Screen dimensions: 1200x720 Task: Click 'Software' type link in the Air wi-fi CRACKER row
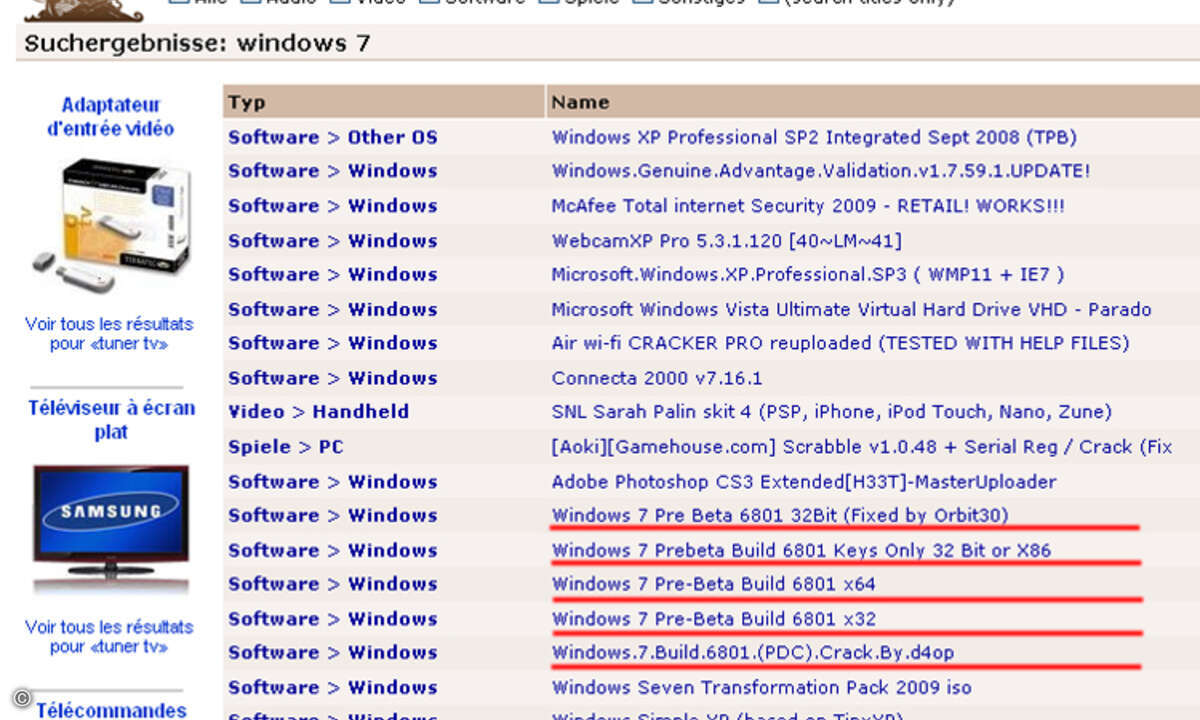[x=273, y=343]
